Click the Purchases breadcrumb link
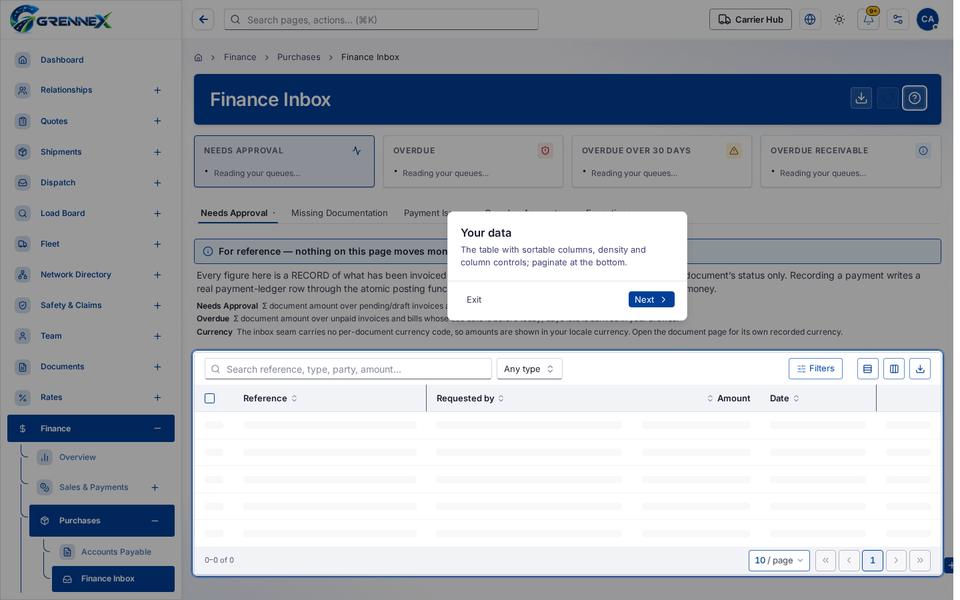The width and height of the screenshot is (960, 600). pos(298,57)
